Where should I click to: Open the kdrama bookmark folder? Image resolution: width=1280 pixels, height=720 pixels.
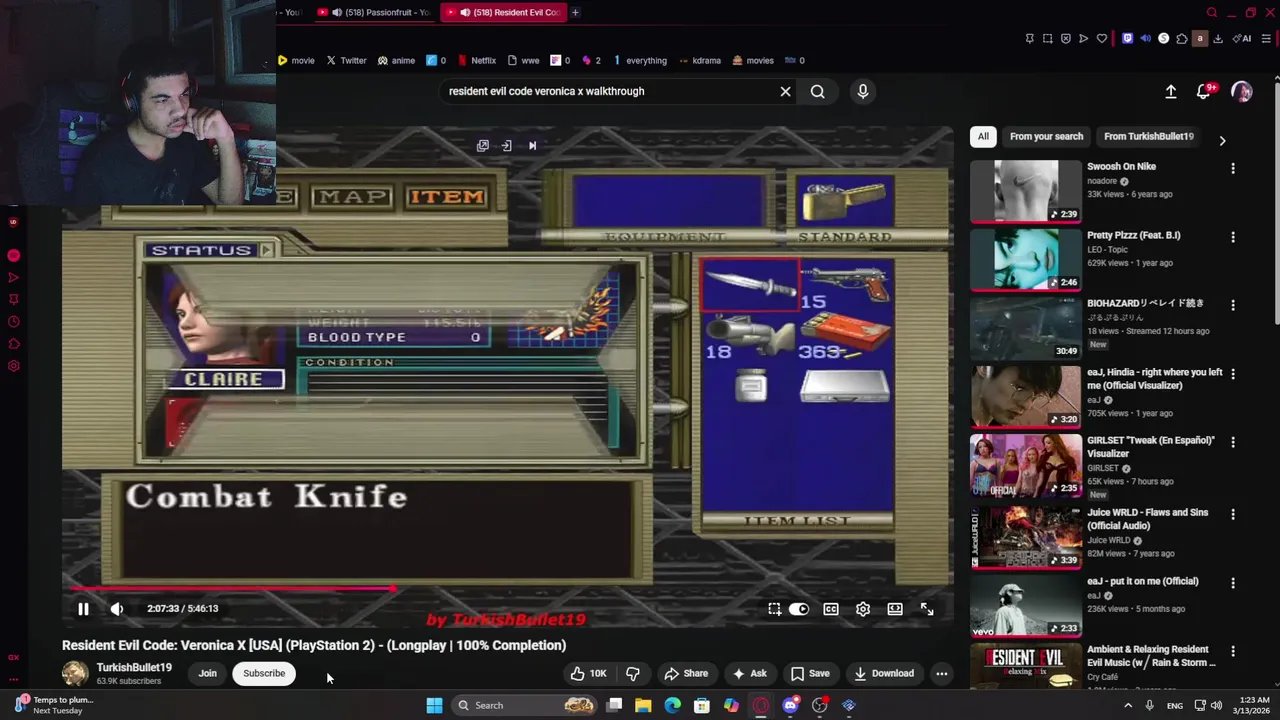699,61
